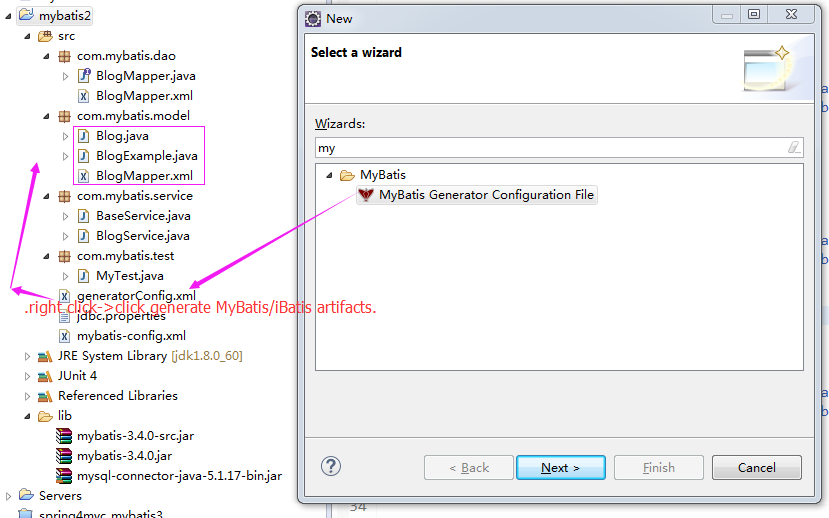The width and height of the screenshot is (829, 518).
Task: Click the lib folder icon
Action: coord(45,417)
